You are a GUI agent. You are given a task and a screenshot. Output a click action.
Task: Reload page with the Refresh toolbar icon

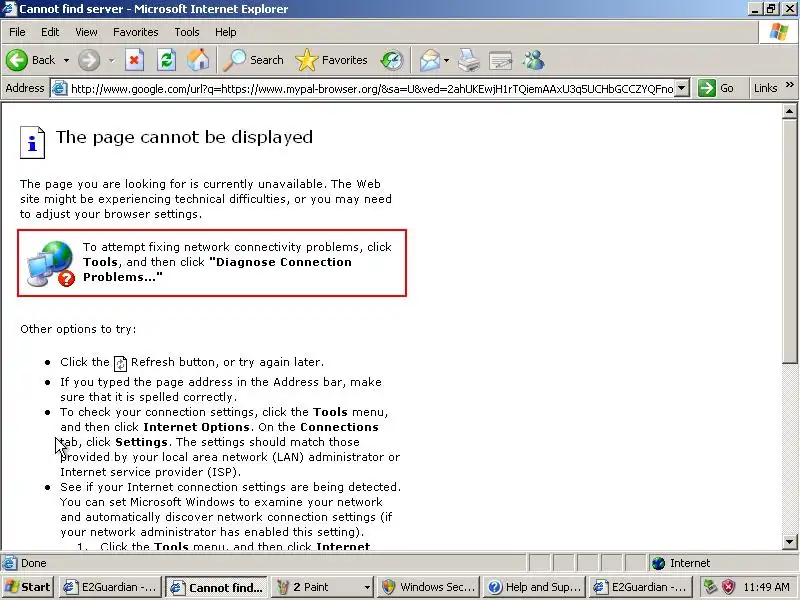click(166, 60)
